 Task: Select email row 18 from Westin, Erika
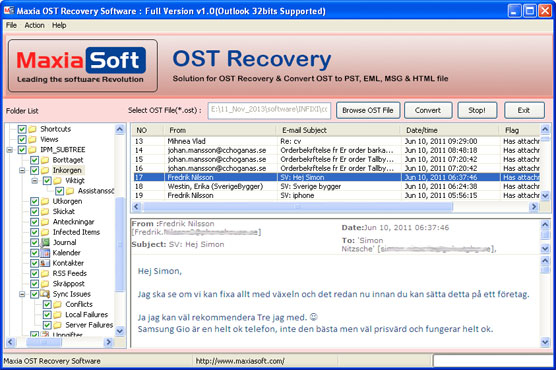336,186
